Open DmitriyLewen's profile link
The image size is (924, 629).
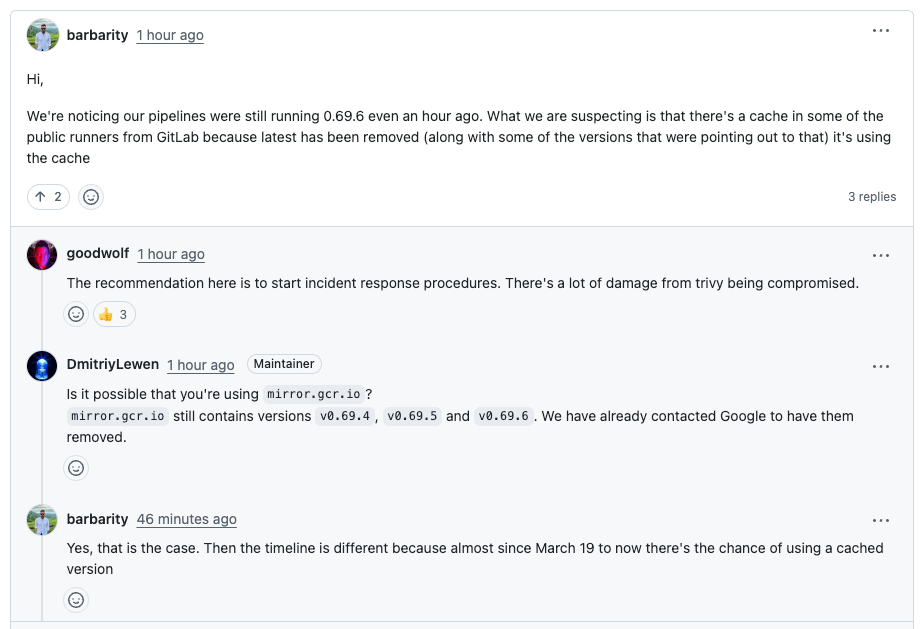click(113, 365)
